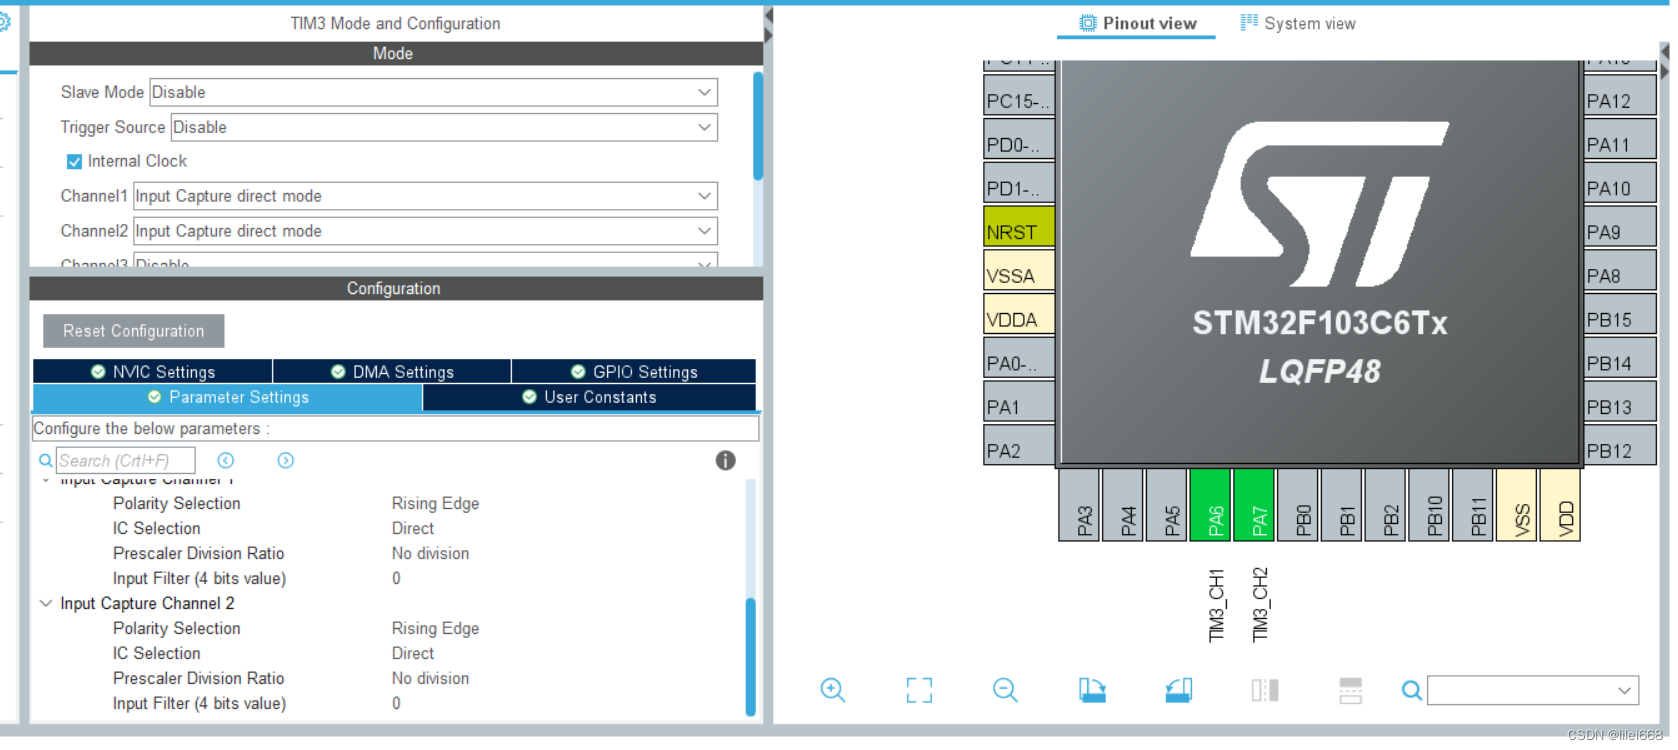Click the TIM3_CH1 pin label
The image size is (1678, 750).
[1216, 606]
